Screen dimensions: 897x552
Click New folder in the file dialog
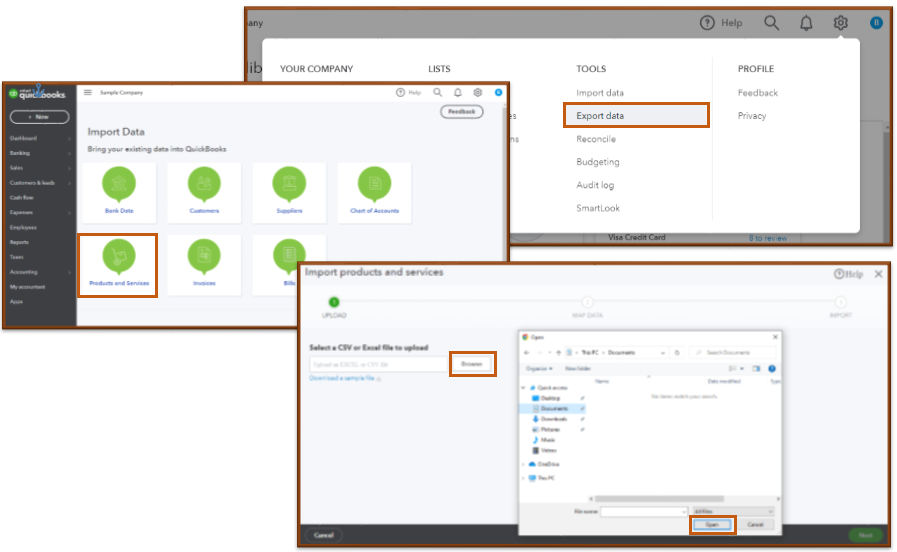(x=578, y=368)
